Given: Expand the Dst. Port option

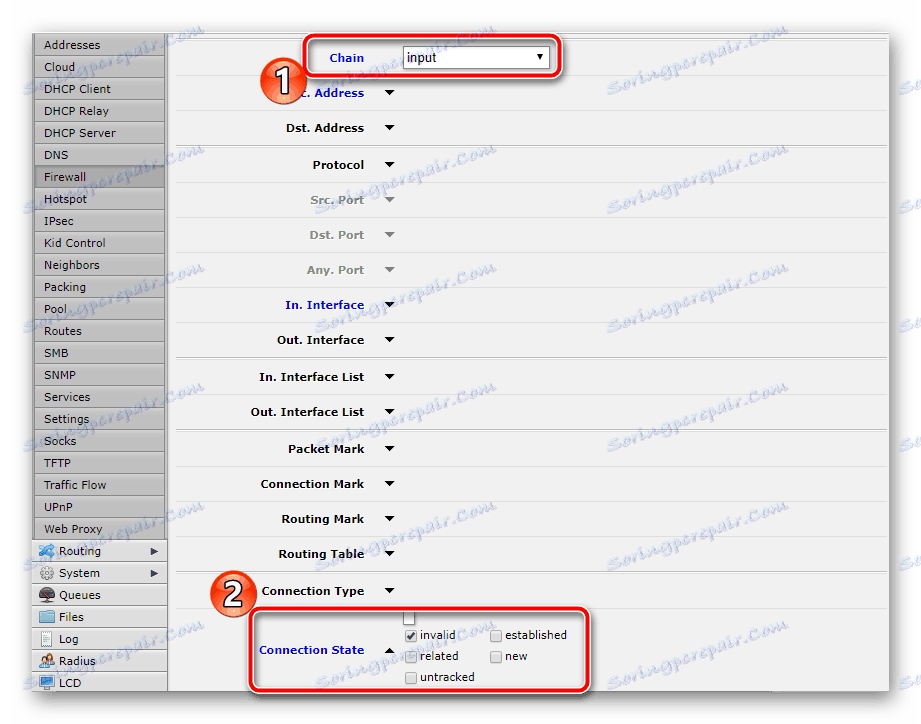Looking at the screenshot, I should pos(389,235).
